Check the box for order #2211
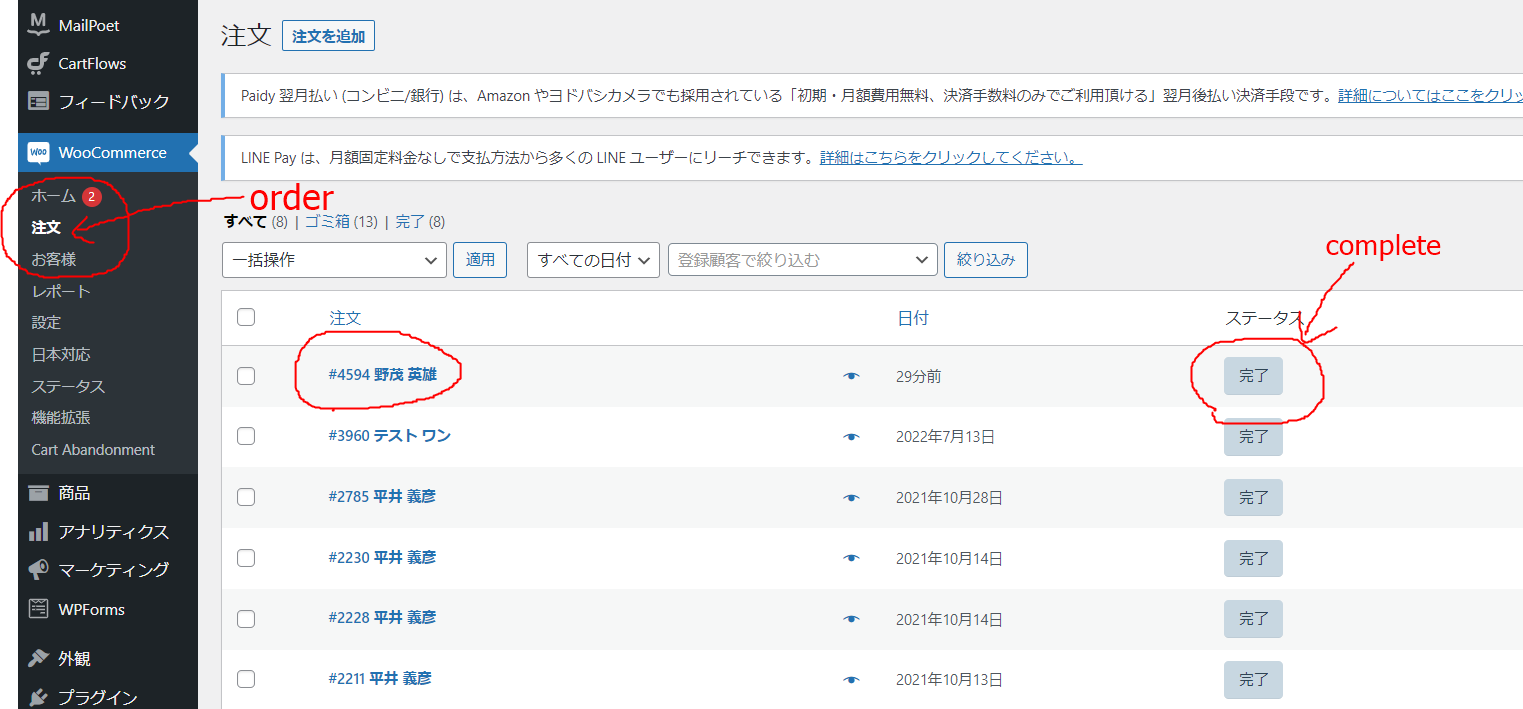Image resolution: width=1523 pixels, height=709 pixels. (x=246, y=679)
